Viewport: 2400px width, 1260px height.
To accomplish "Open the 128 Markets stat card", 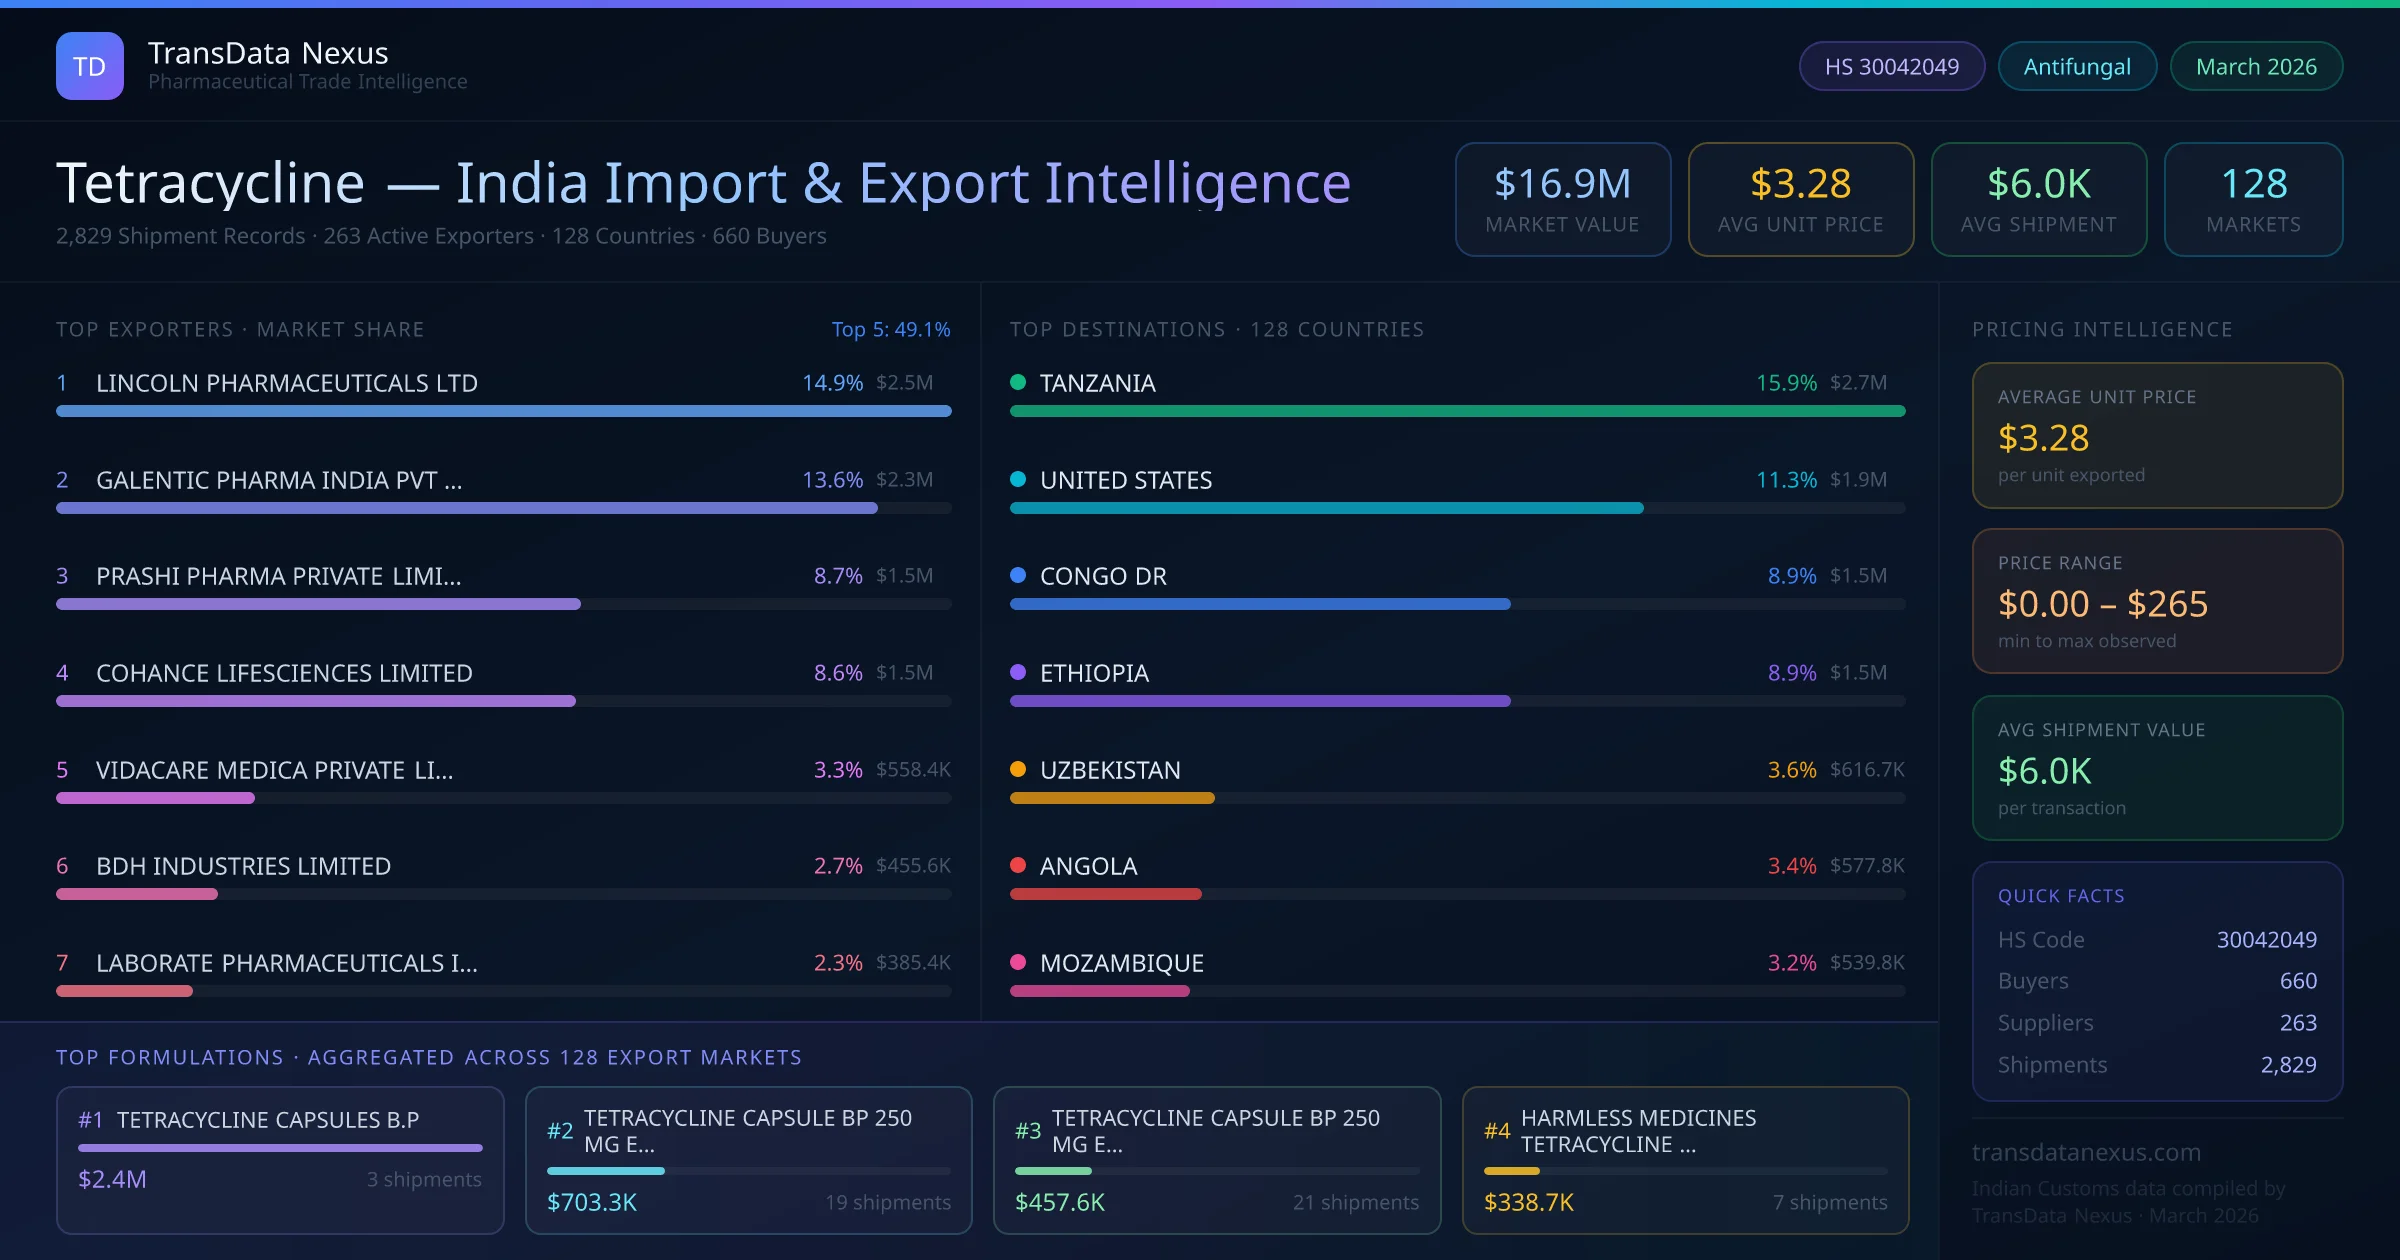I will click(x=2252, y=199).
